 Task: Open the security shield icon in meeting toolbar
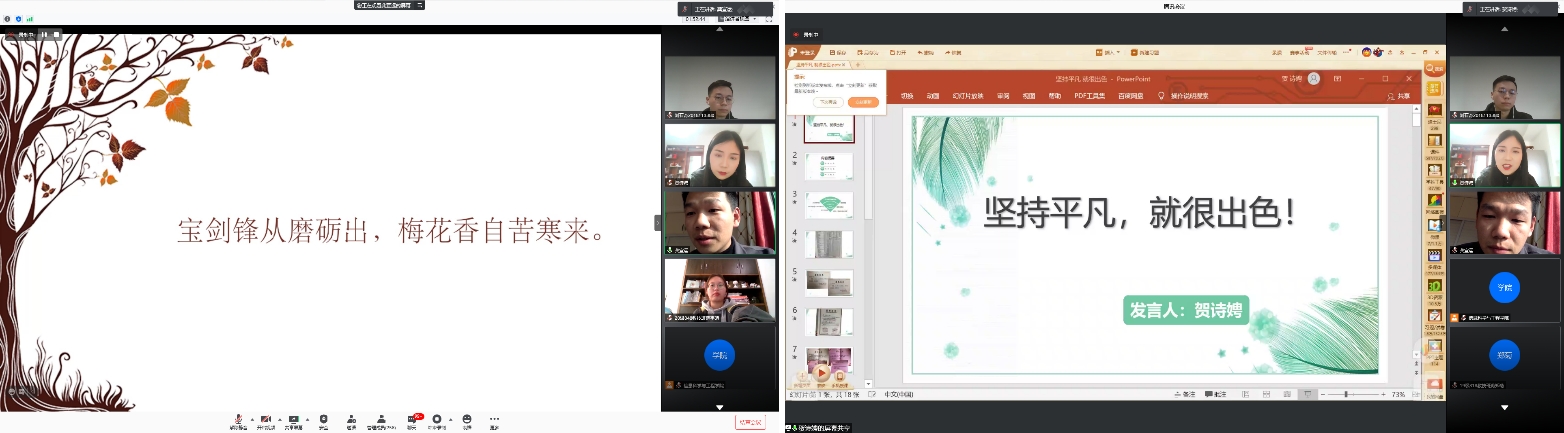click(322, 420)
